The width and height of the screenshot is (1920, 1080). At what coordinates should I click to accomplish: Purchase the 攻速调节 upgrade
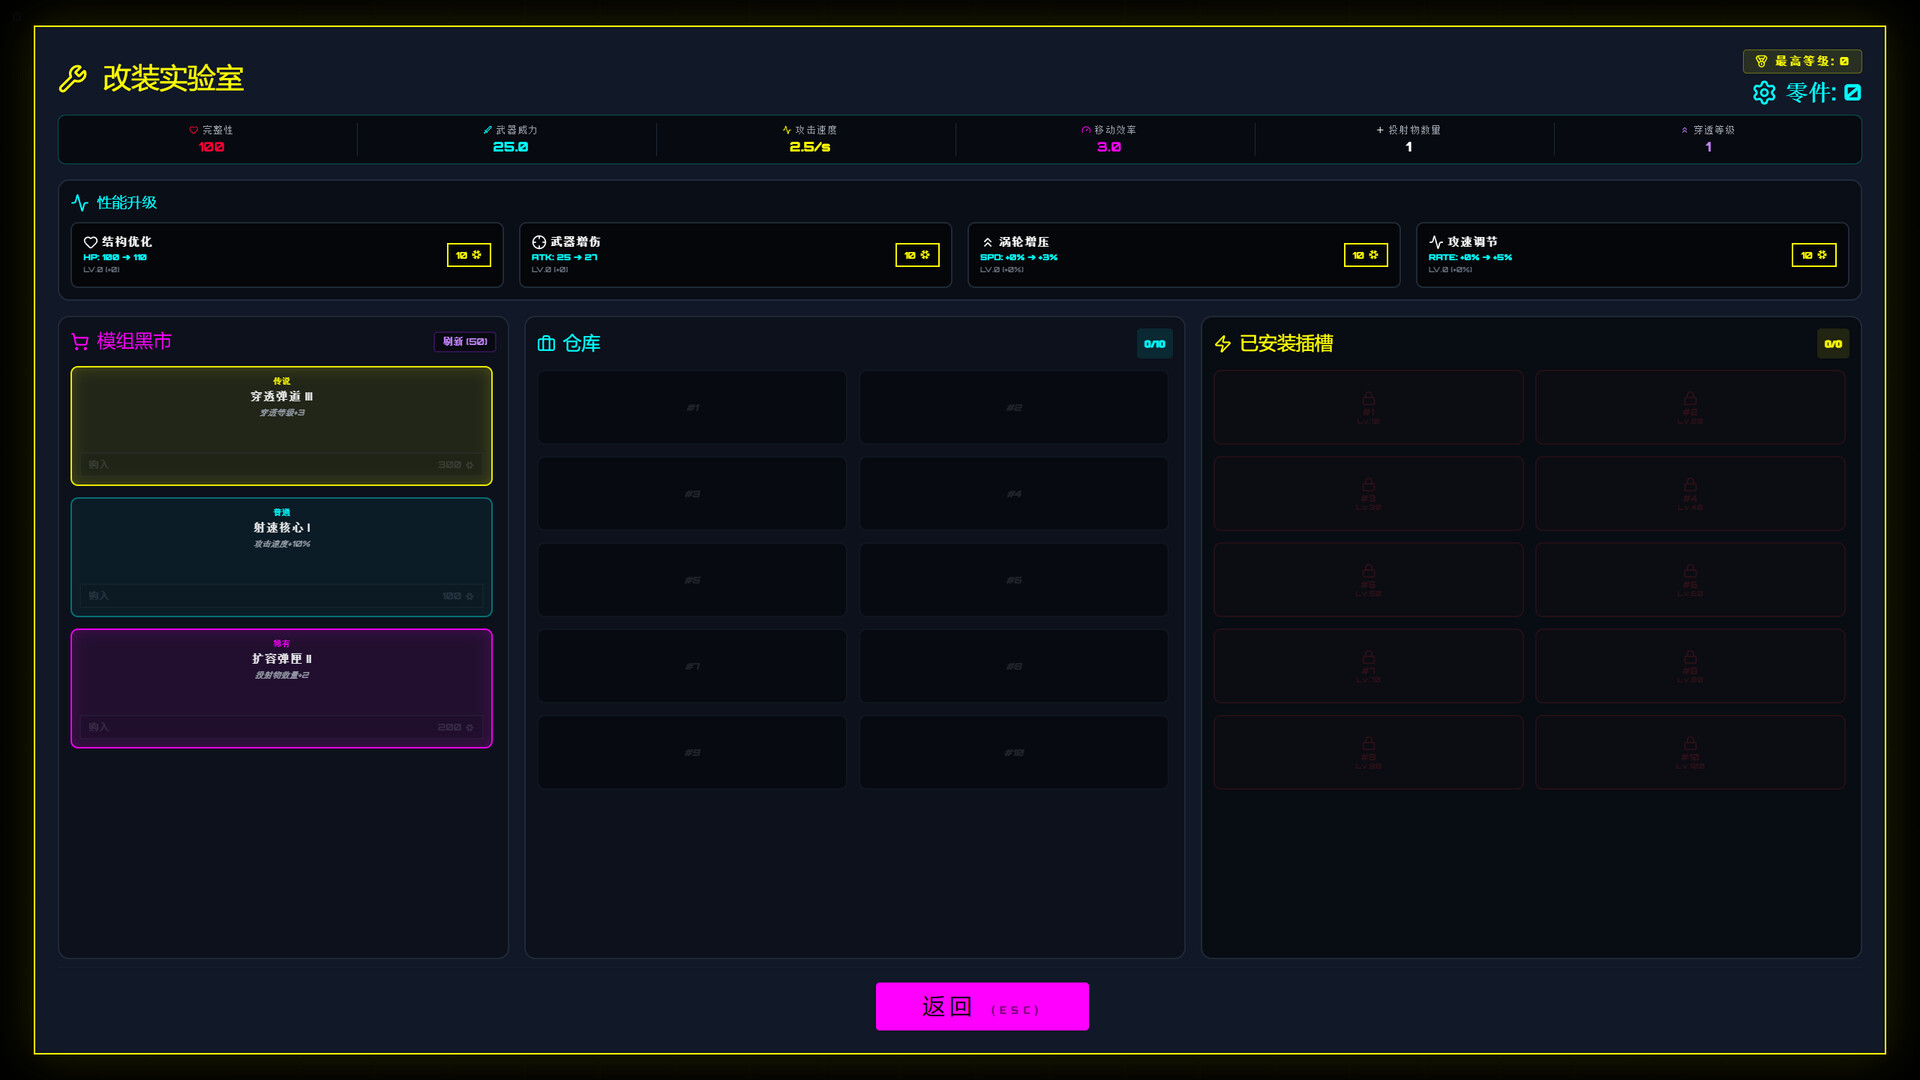point(1813,255)
